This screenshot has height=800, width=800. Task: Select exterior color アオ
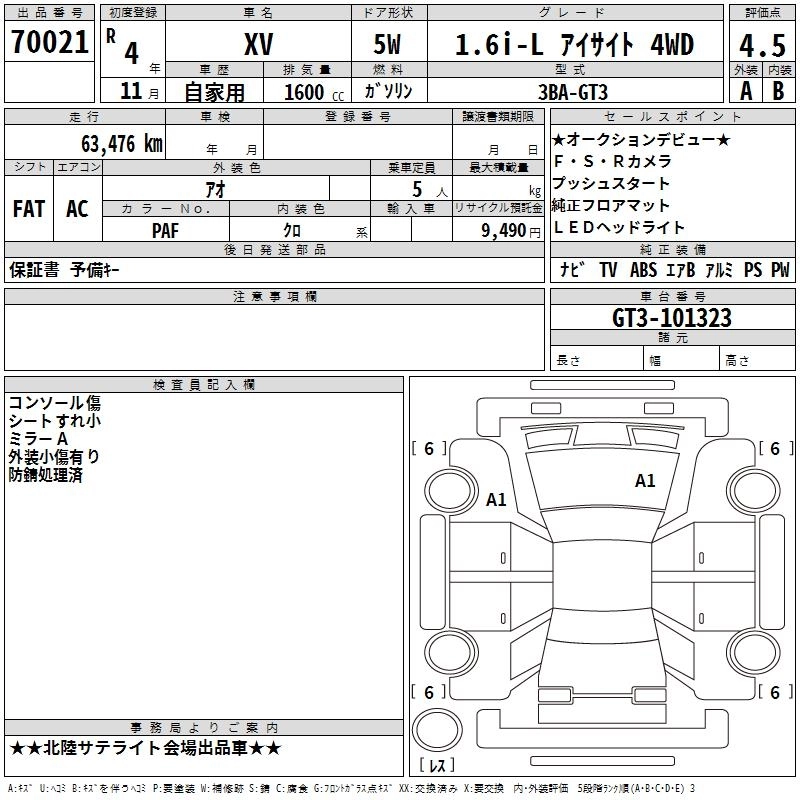pyautogui.click(x=216, y=189)
